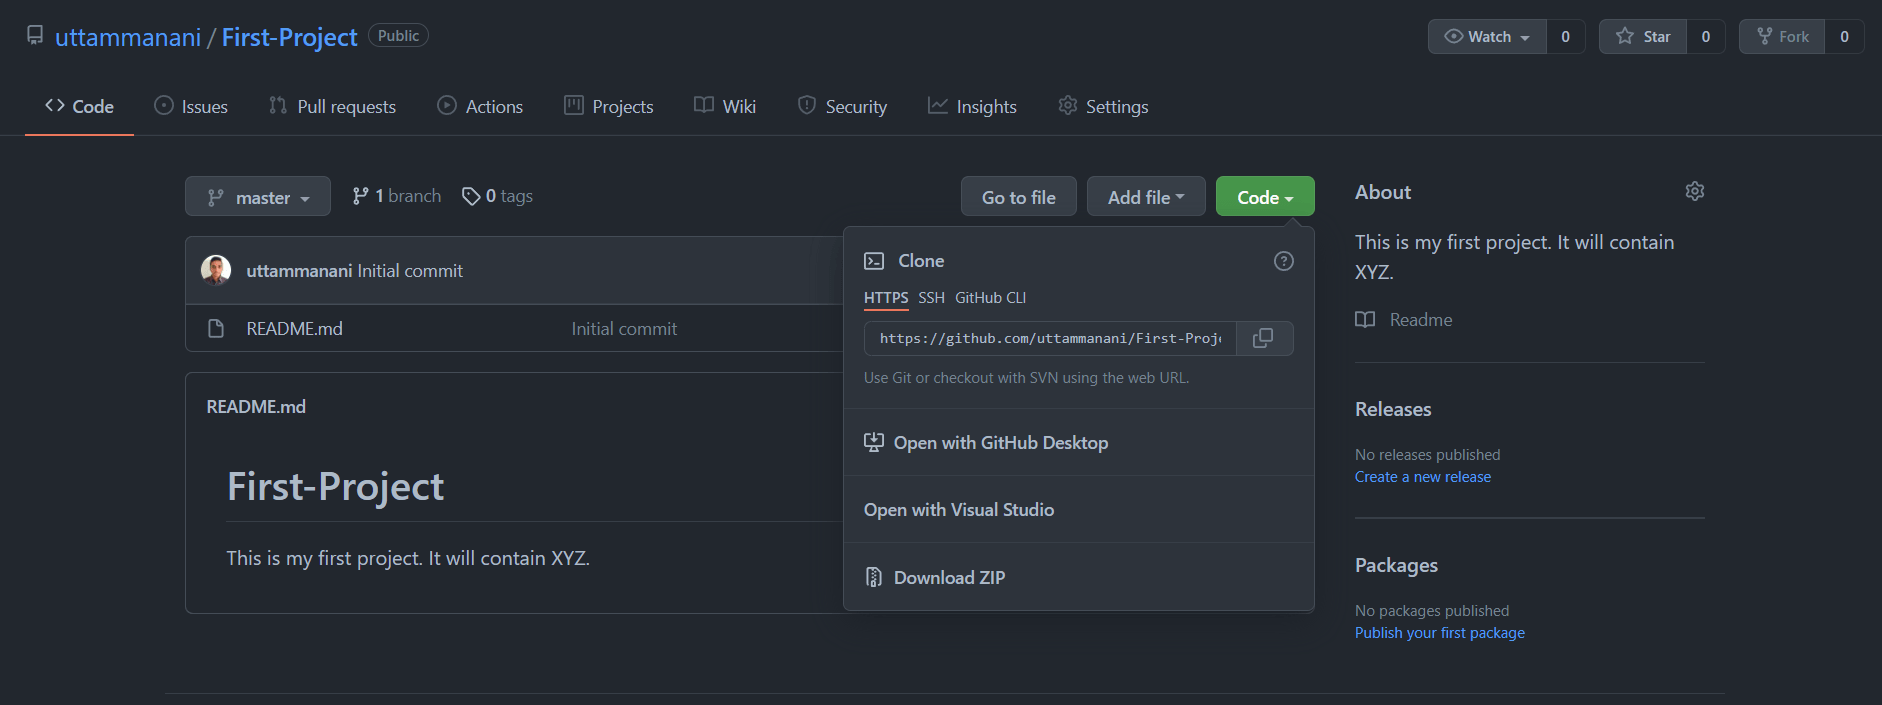This screenshot has width=1882, height=705.
Task: Select the SSH clone option
Action: tap(931, 298)
